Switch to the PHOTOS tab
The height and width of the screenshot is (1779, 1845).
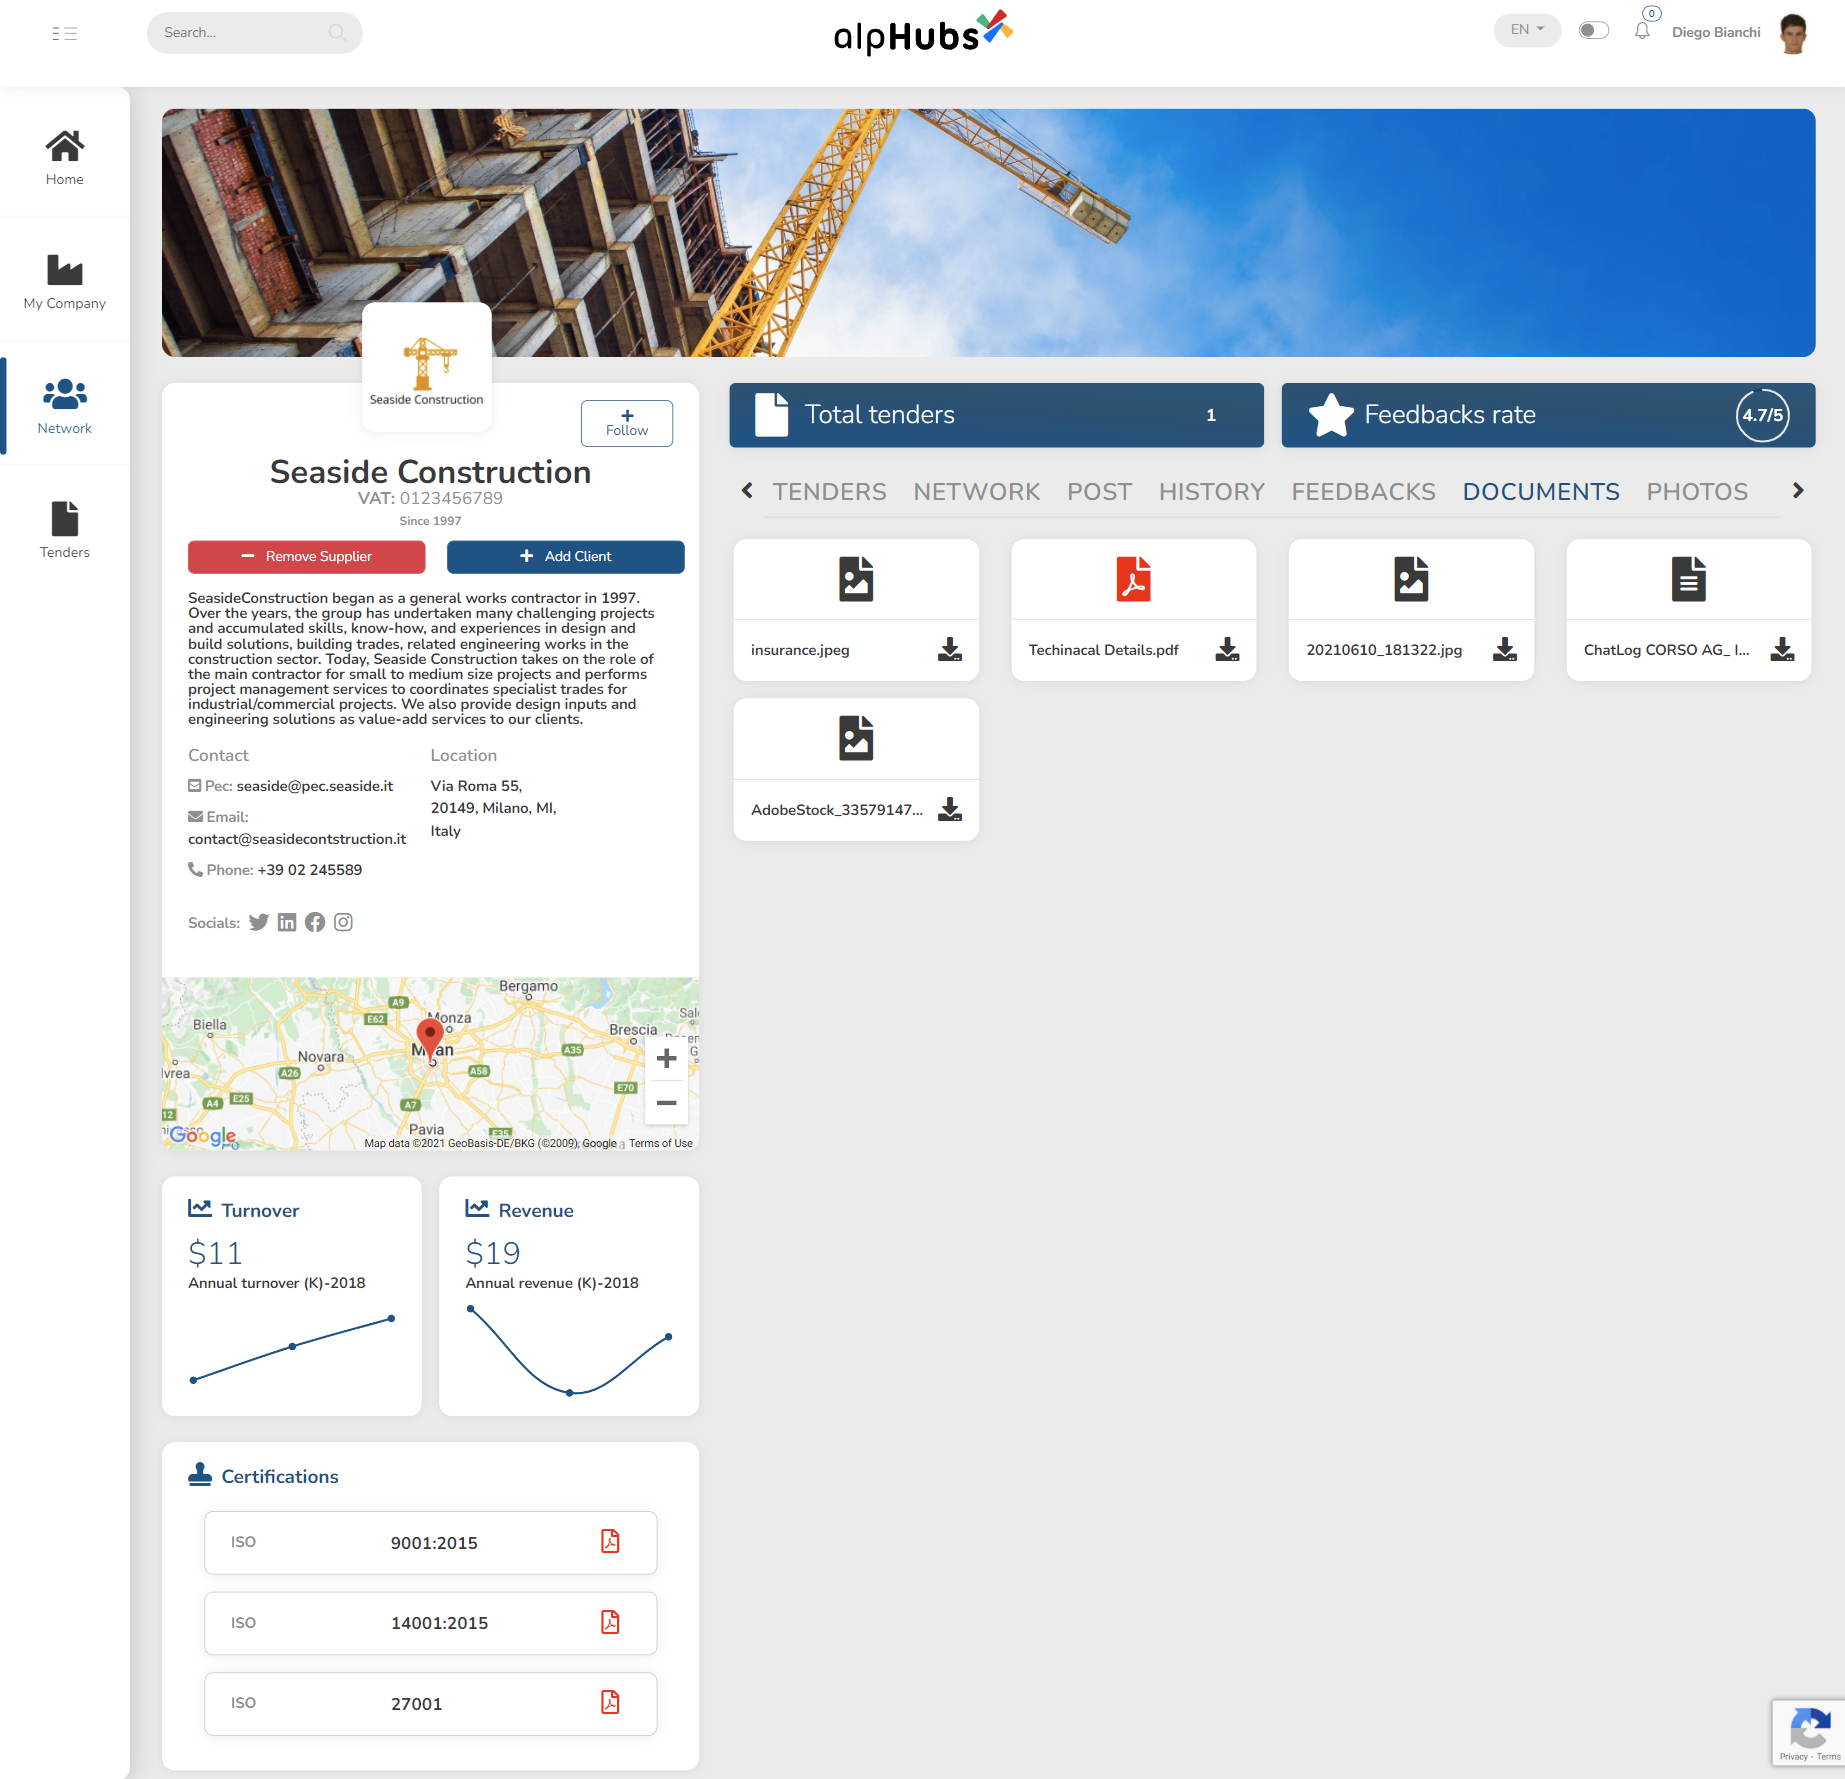pyautogui.click(x=1697, y=492)
